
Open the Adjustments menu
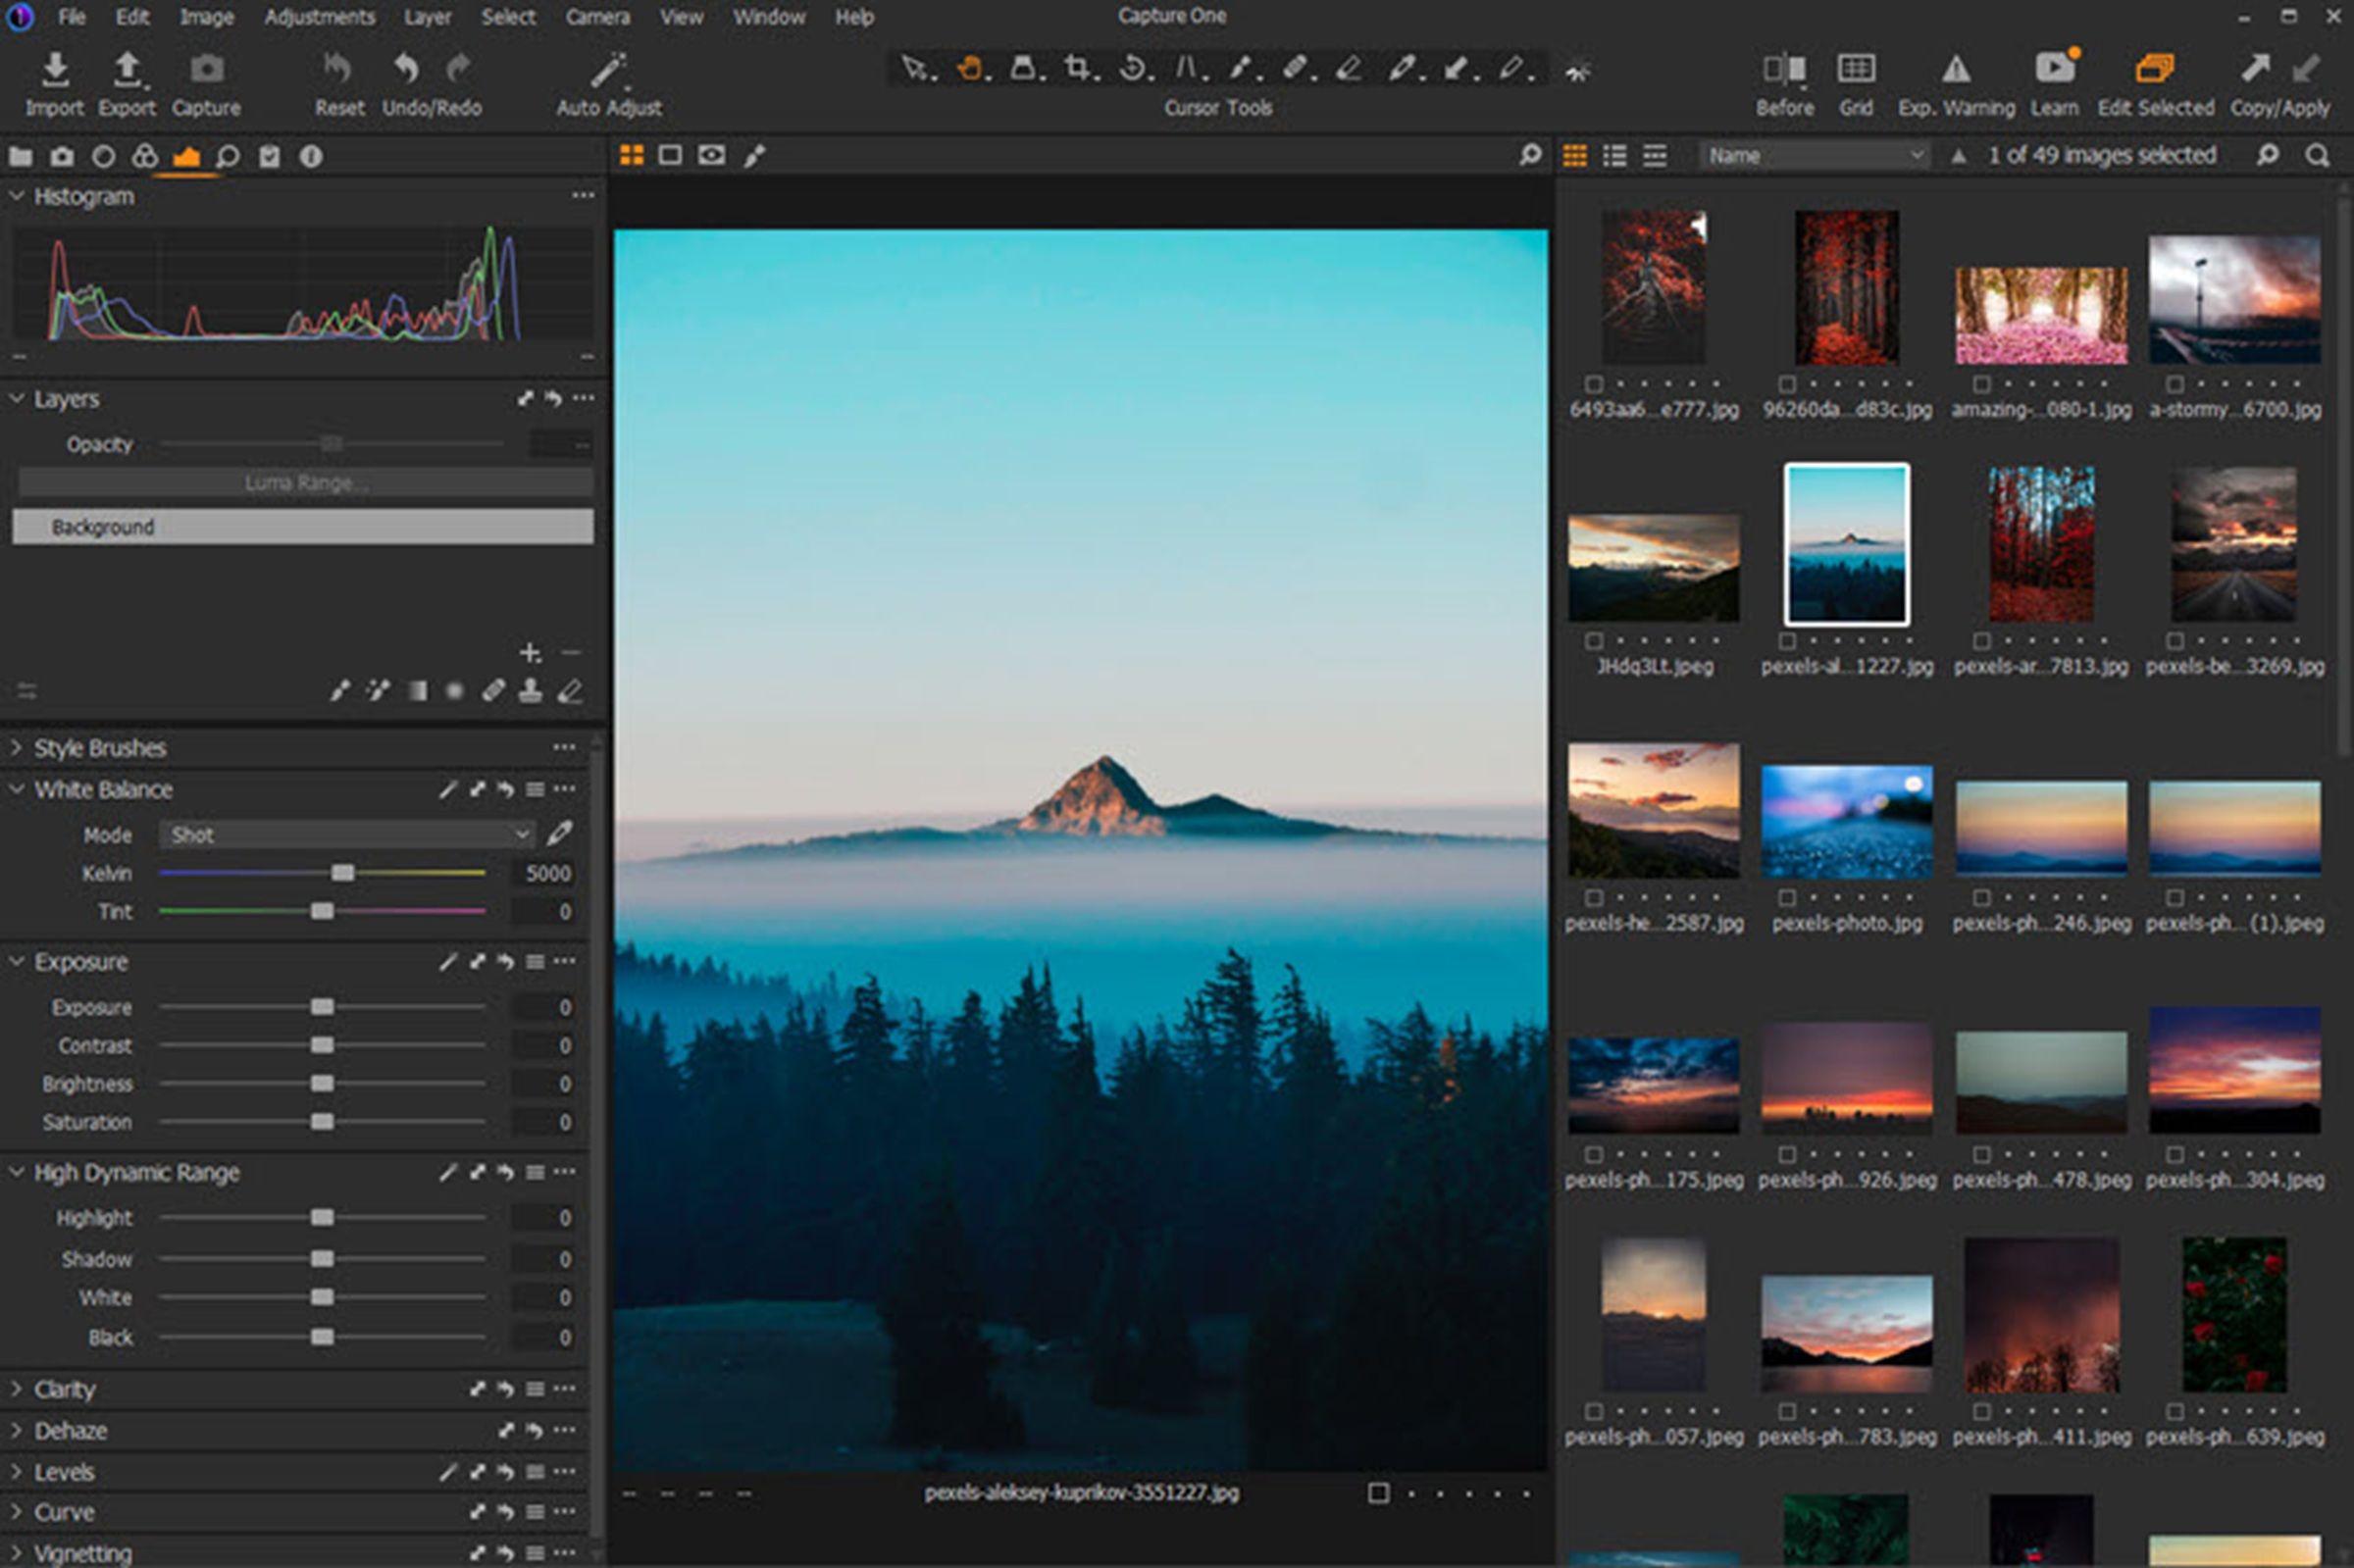point(320,17)
